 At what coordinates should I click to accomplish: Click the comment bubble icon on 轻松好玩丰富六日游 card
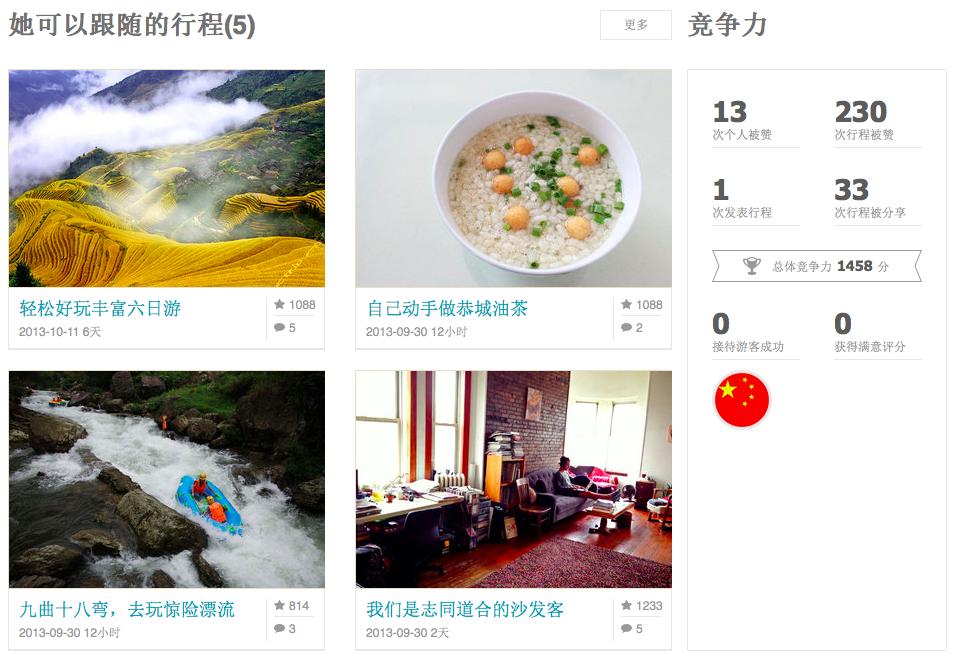click(x=280, y=328)
